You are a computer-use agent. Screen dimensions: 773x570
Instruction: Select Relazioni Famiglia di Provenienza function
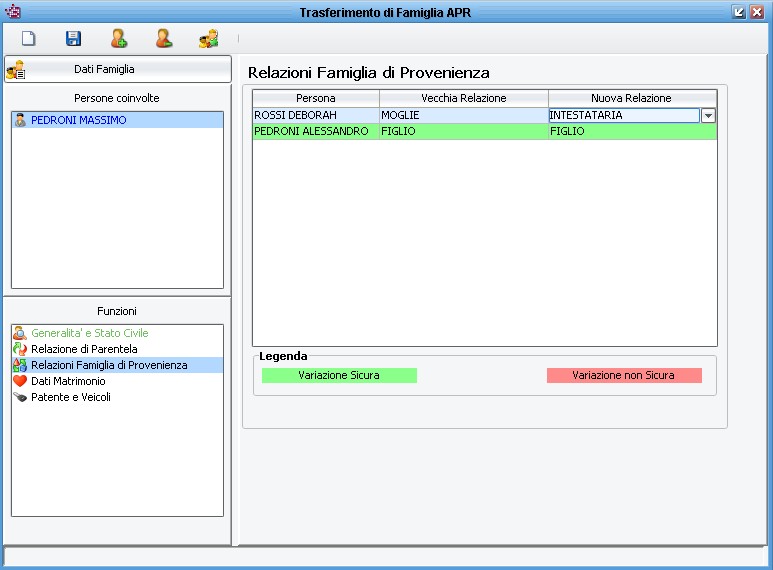[x=117, y=365]
